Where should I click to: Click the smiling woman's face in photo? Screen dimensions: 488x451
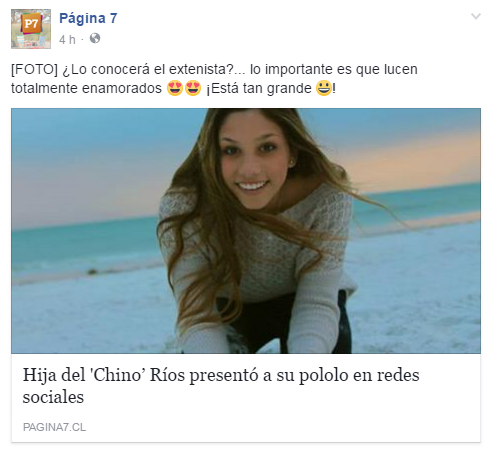(x=254, y=160)
